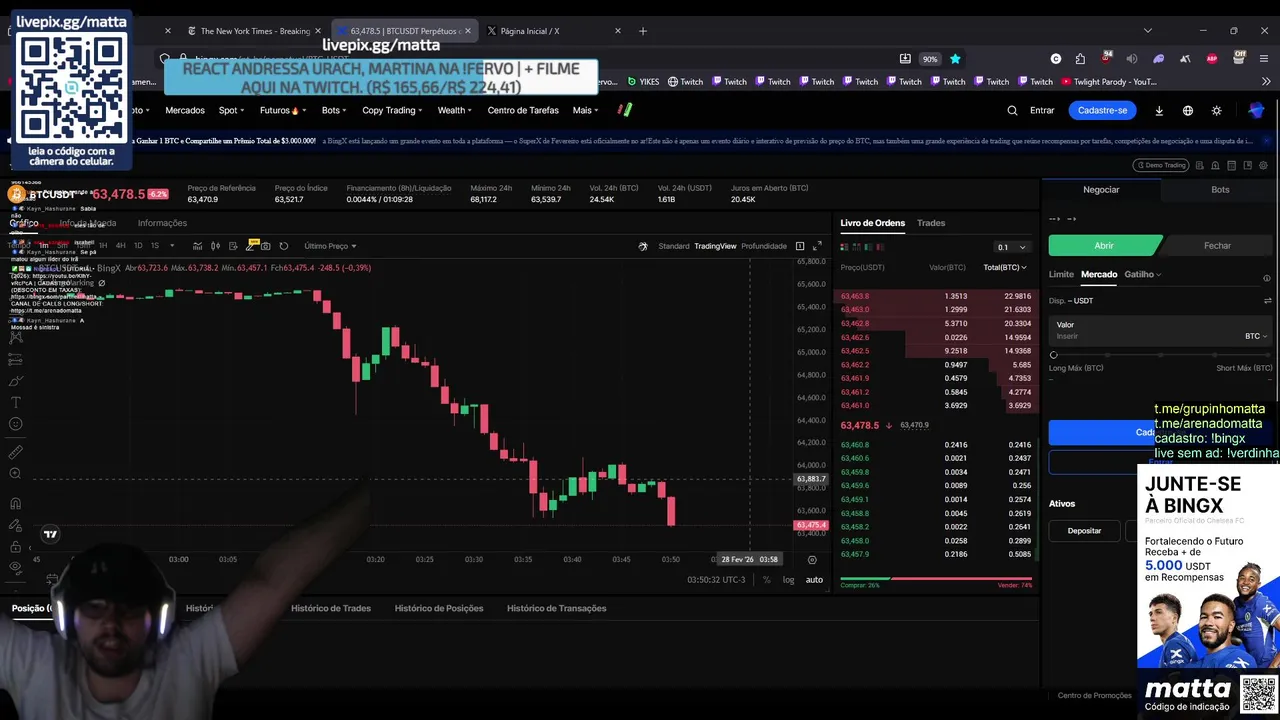The height and width of the screenshot is (720, 1280).
Task: Click the chart fullscreen expand icon
Action: [817, 246]
